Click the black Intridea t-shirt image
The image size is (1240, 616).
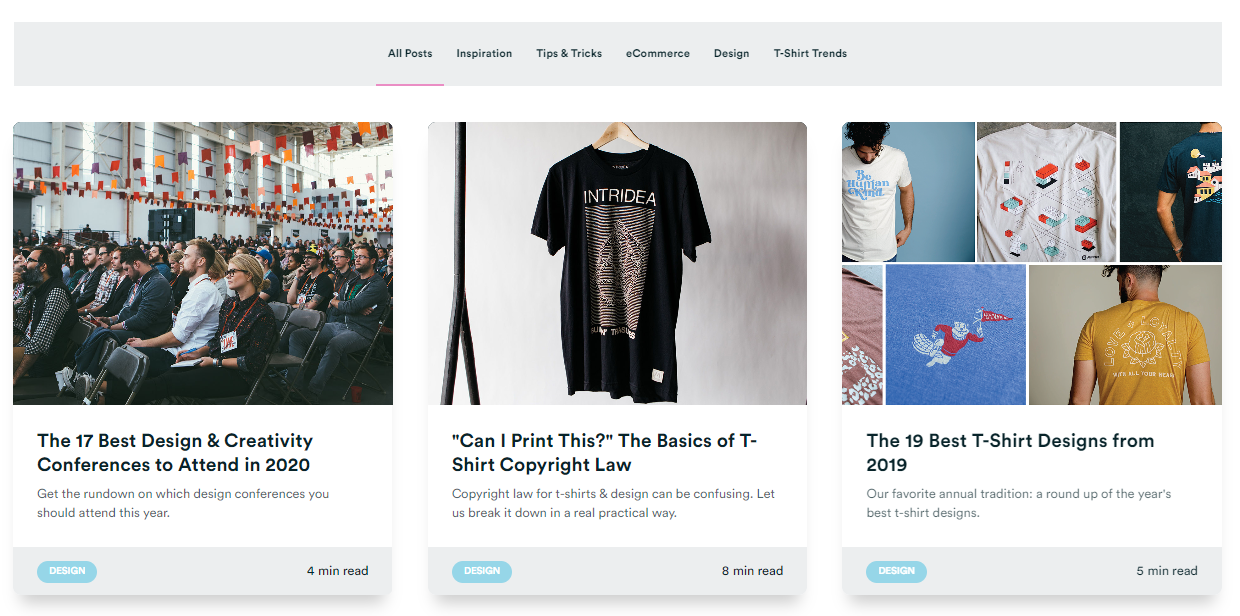click(617, 263)
